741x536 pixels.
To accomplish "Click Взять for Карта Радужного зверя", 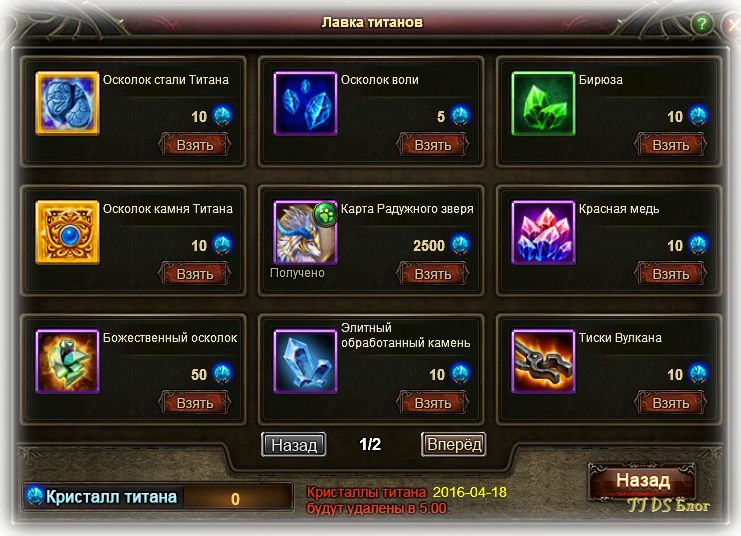I will click(x=432, y=274).
